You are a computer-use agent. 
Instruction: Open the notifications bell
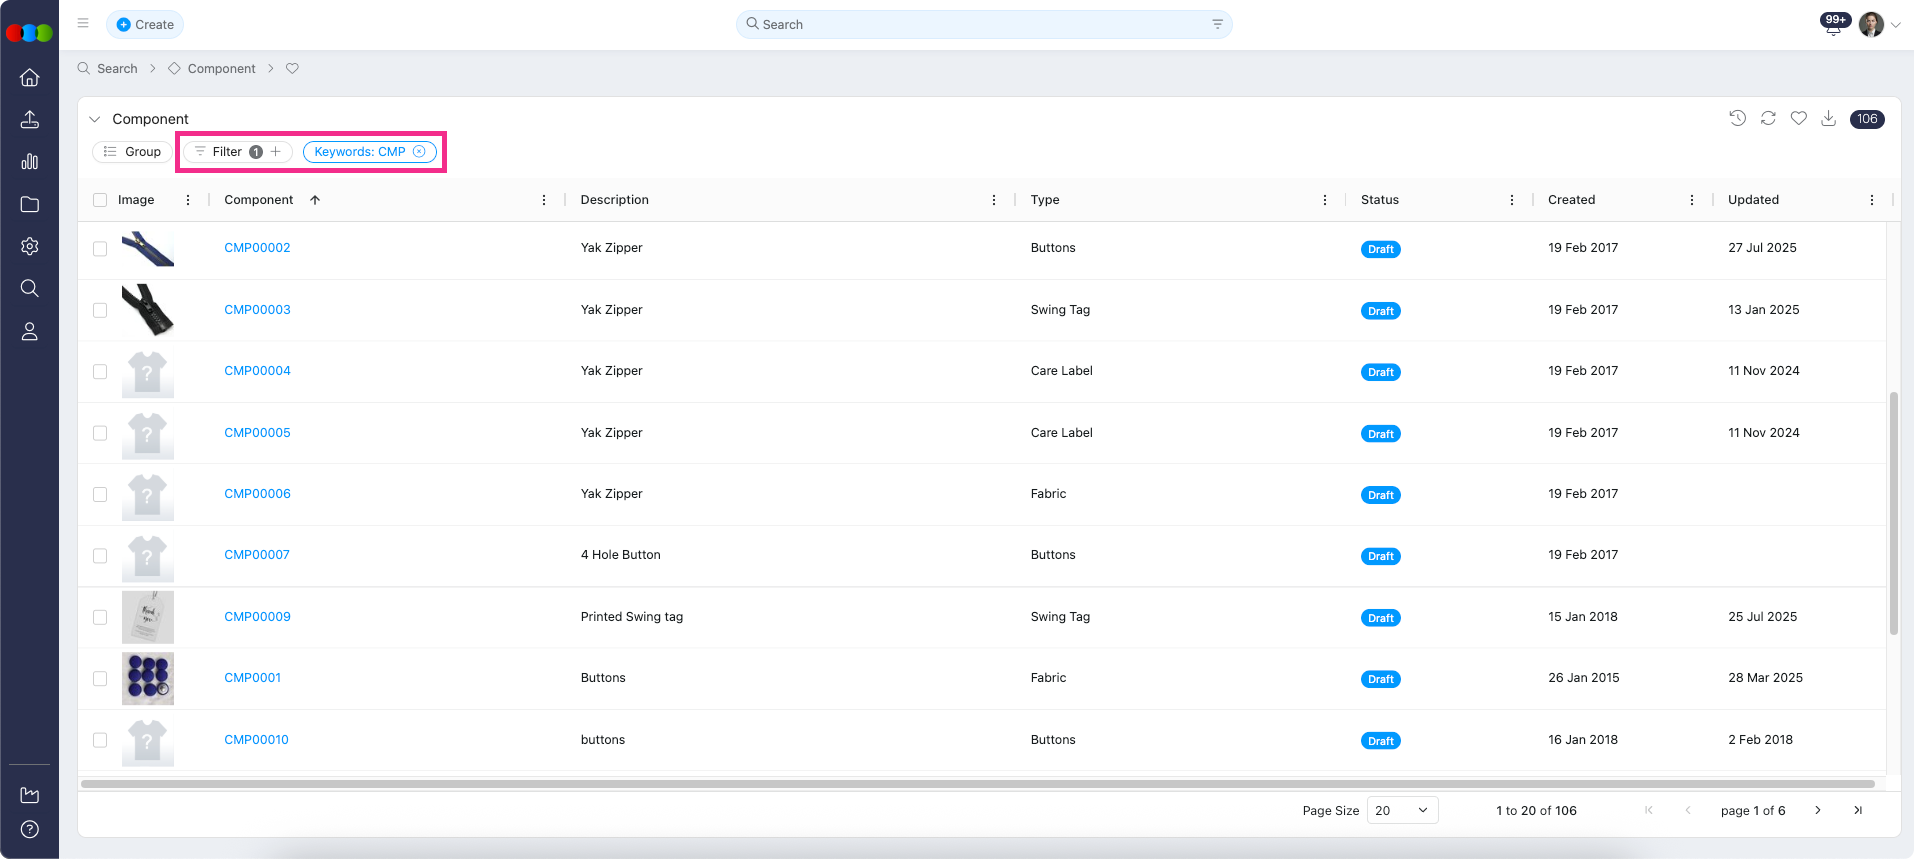click(1833, 26)
